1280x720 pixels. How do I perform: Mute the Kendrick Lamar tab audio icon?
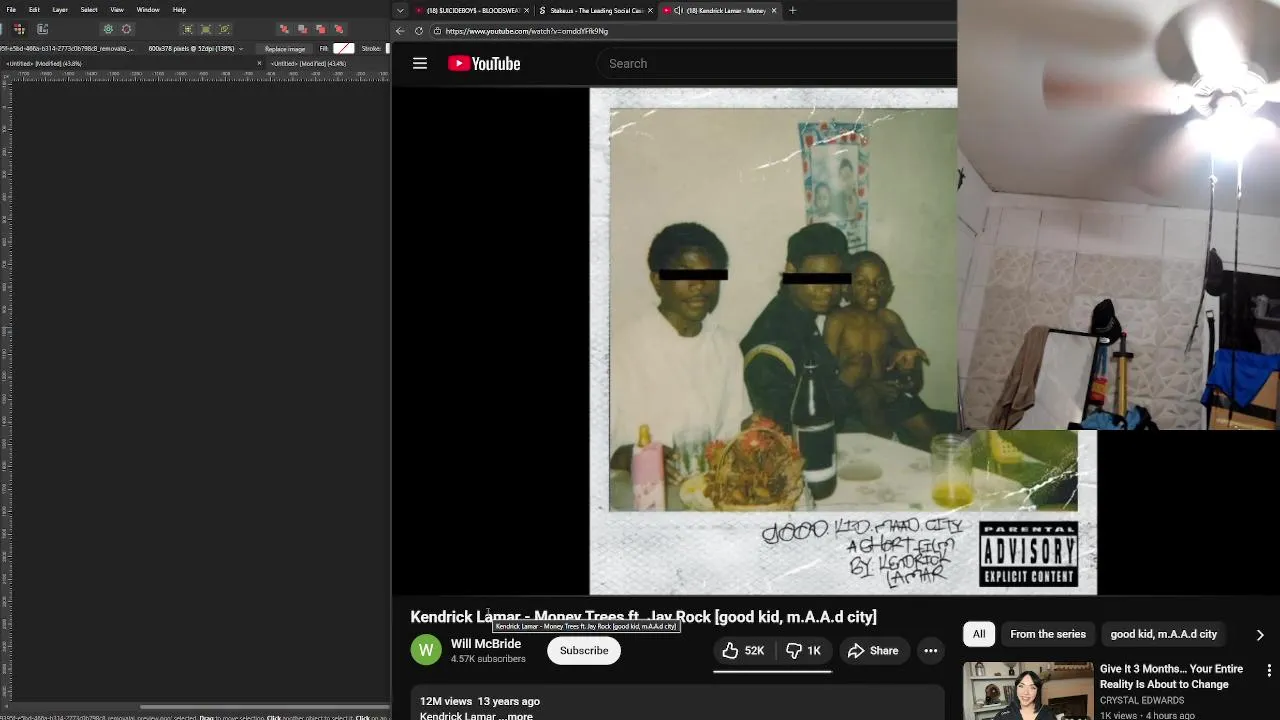click(679, 10)
